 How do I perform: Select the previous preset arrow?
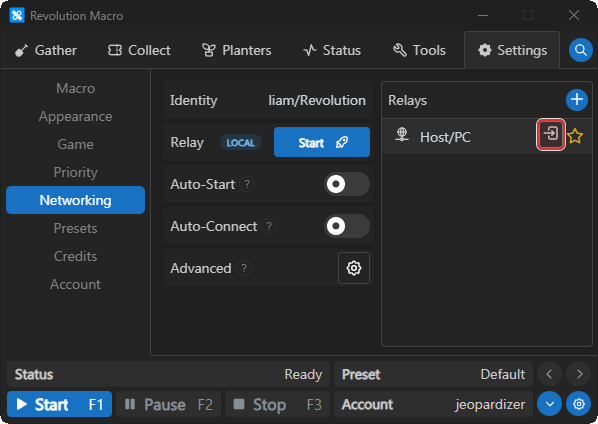(549, 374)
